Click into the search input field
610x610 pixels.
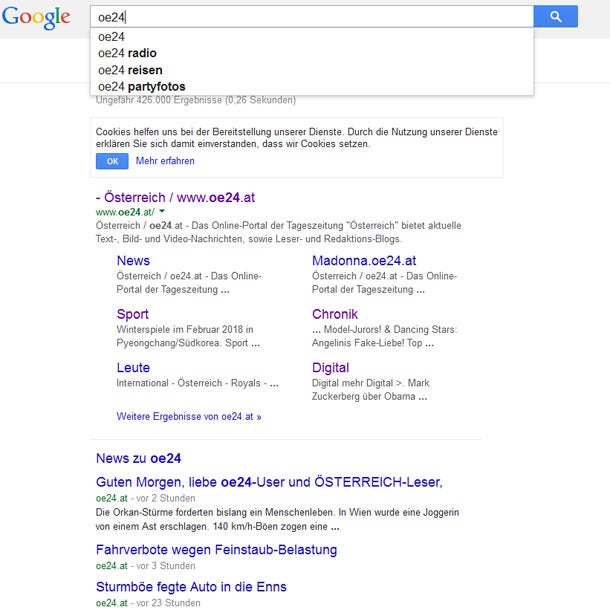(310, 17)
